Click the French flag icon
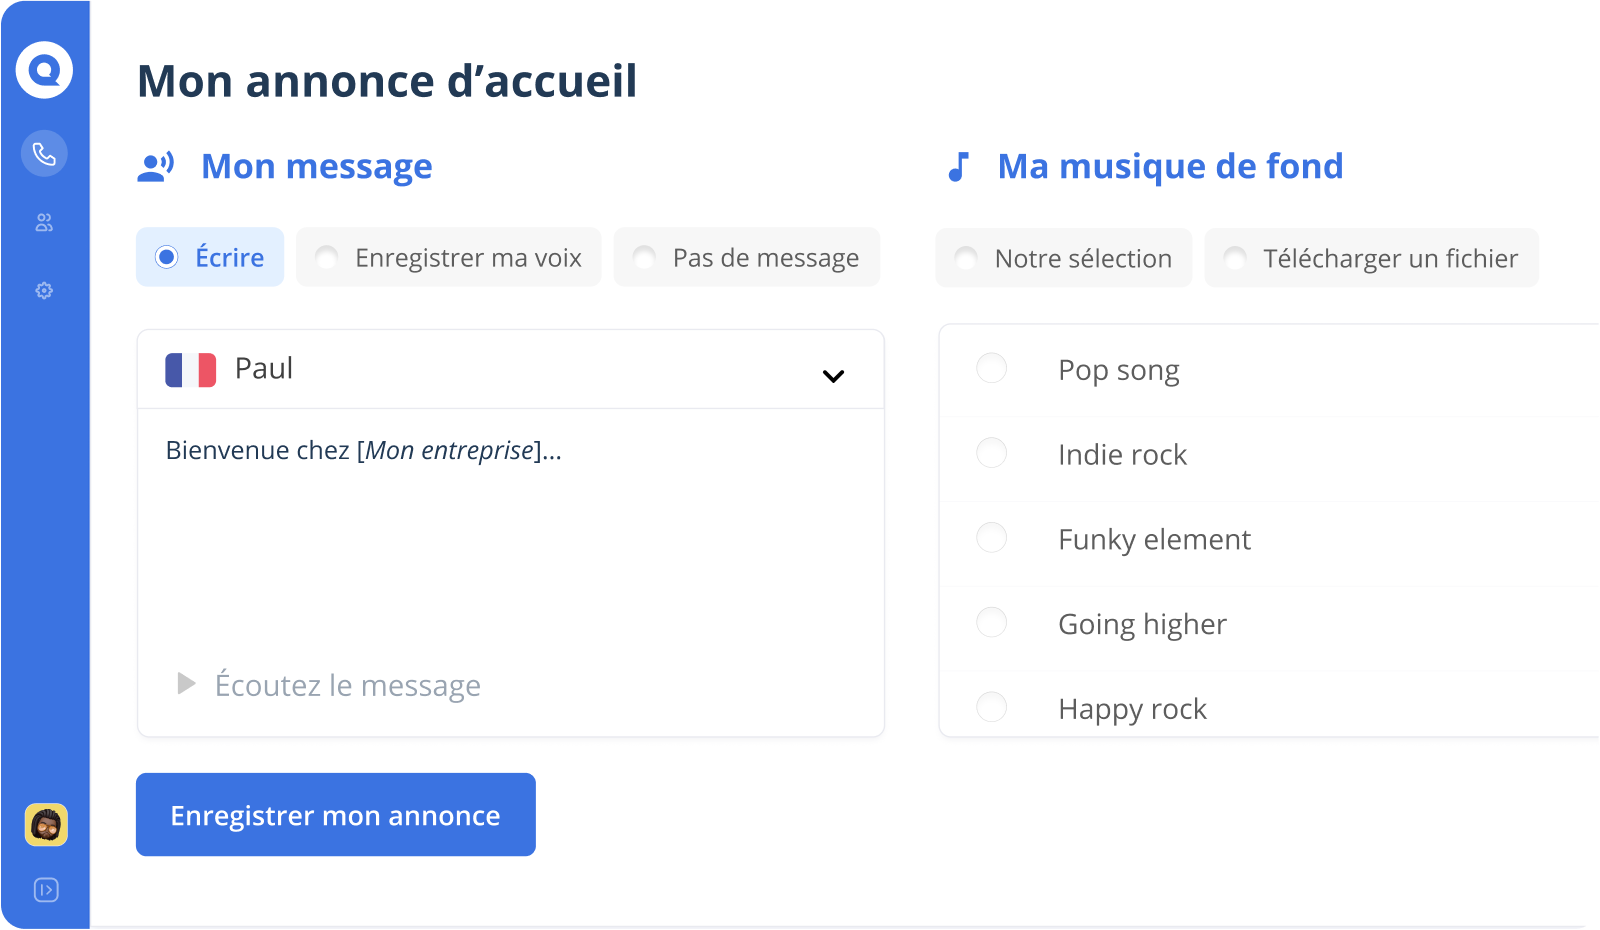The height and width of the screenshot is (930, 1600). (190, 370)
